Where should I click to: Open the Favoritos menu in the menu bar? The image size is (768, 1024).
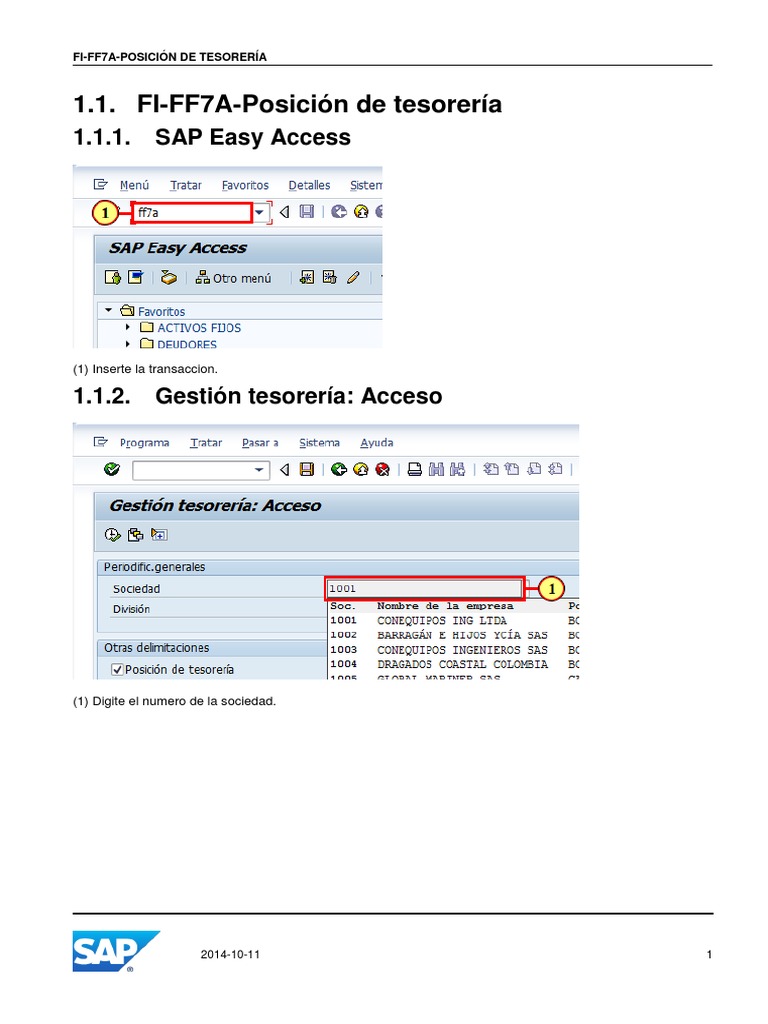click(245, 185)
